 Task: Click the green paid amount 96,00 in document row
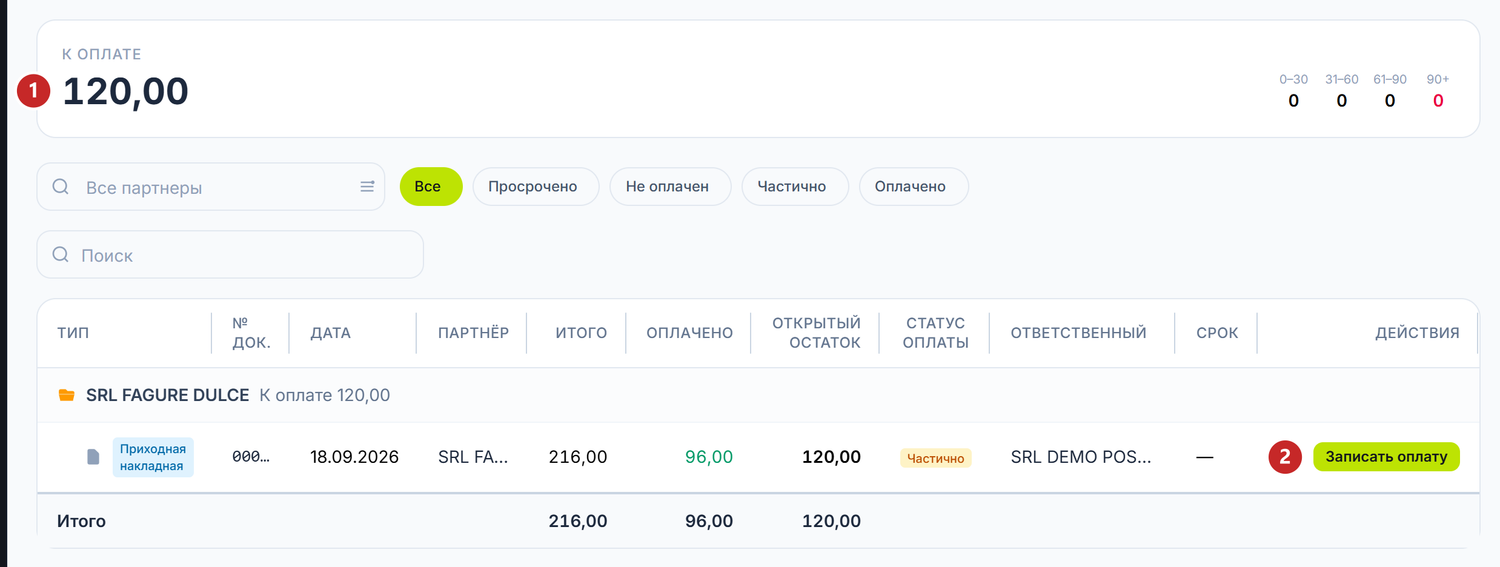[709, 457]
